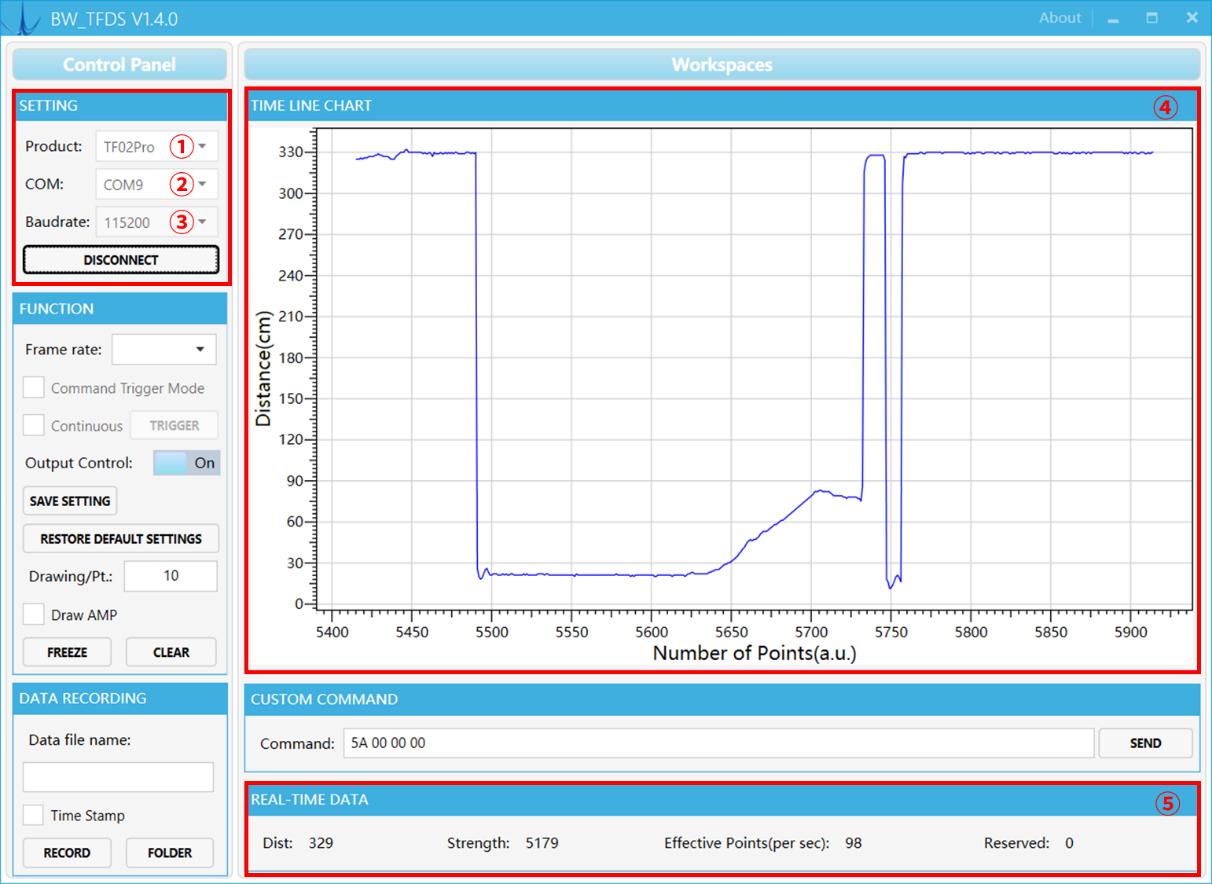The image size is (1212, 884).
Task: Click the Dist value 329
Action: [x=321, y=843]
